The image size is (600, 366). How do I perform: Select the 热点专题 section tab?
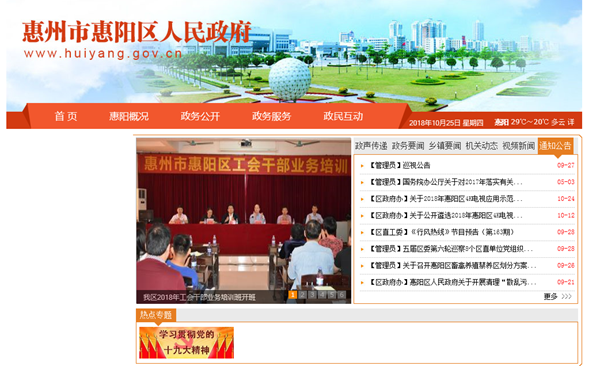click(x=156, y=315)
